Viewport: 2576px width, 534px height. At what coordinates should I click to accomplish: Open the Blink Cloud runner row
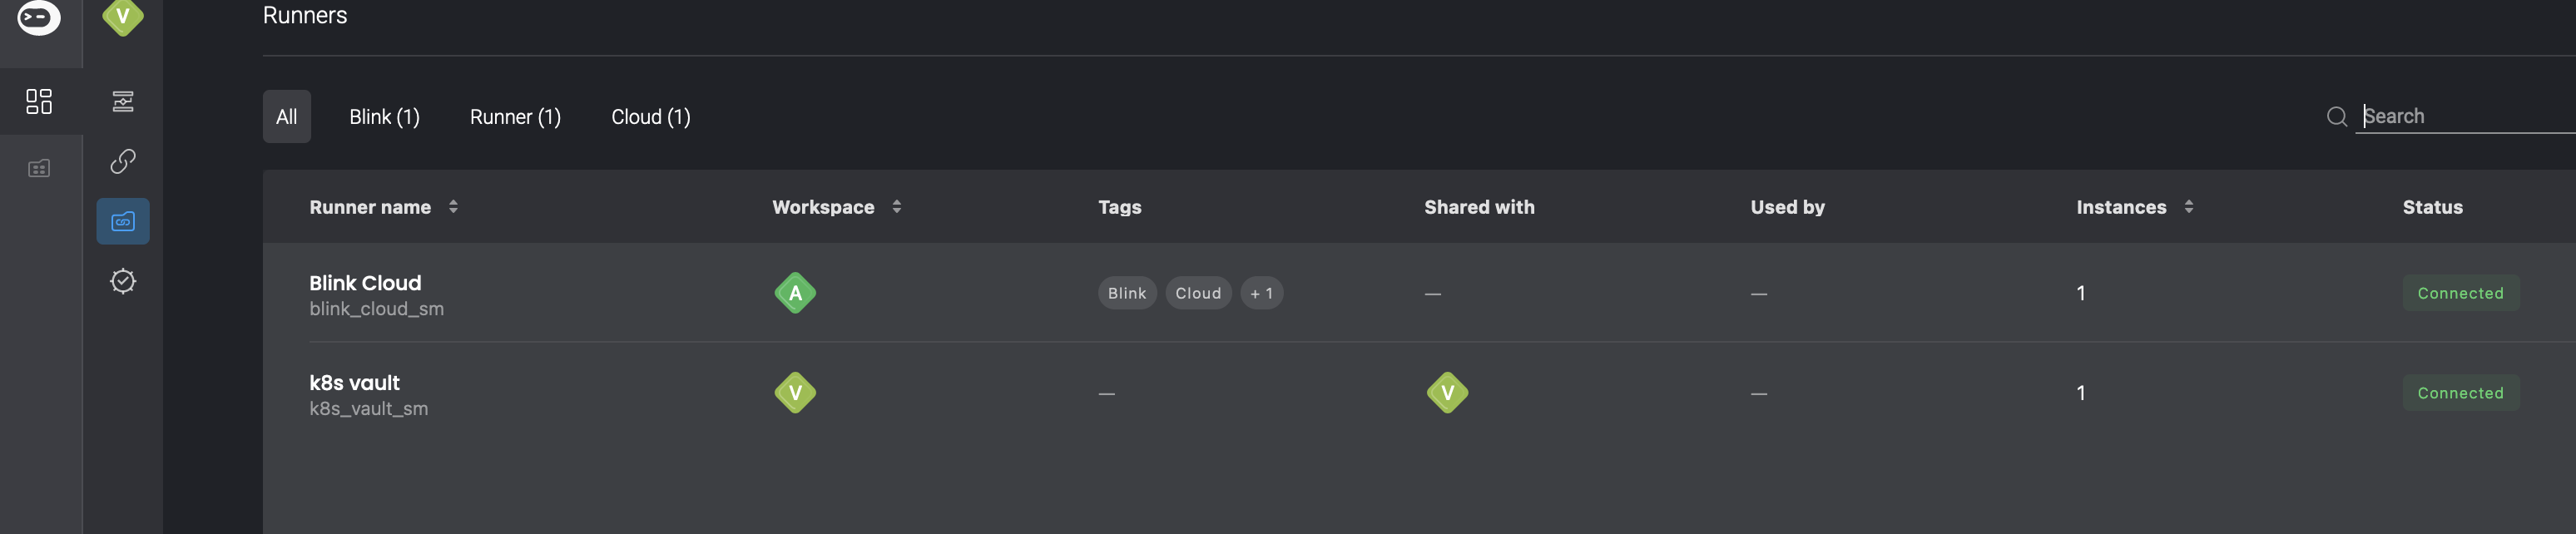(x=1419, y=293)
